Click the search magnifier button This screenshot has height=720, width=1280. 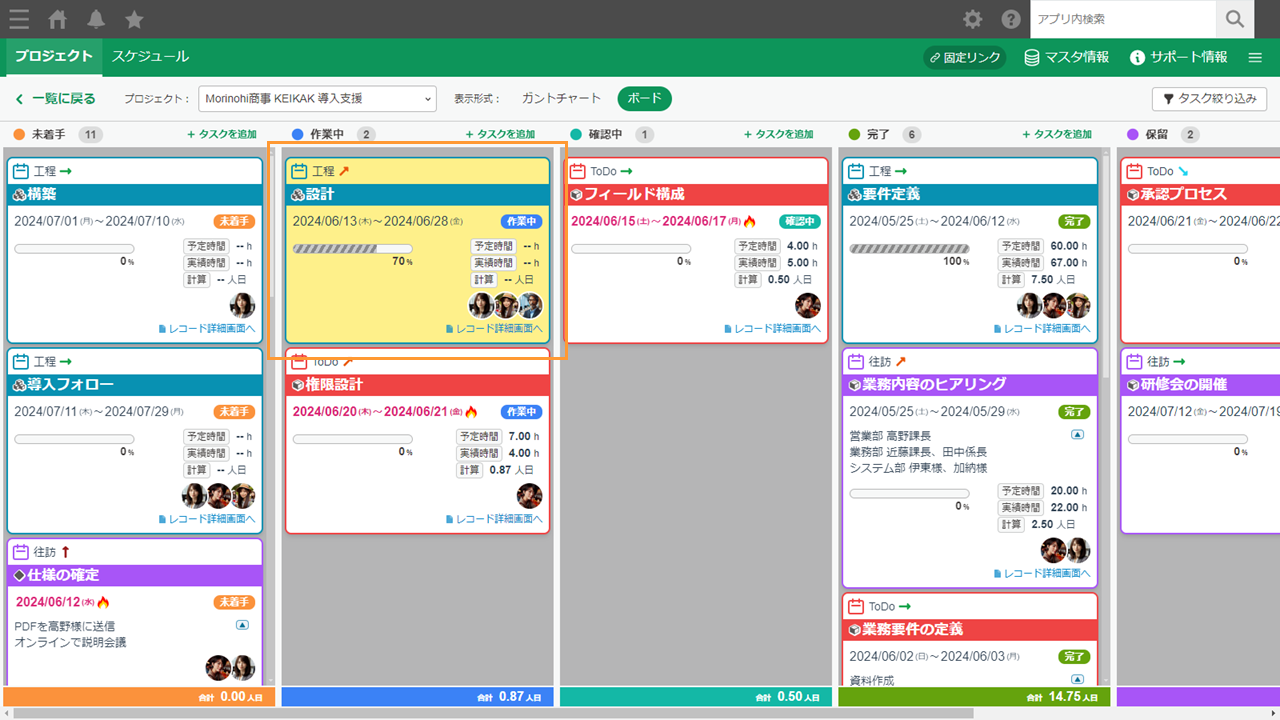pyautogui.click(x=1235, y=19)
